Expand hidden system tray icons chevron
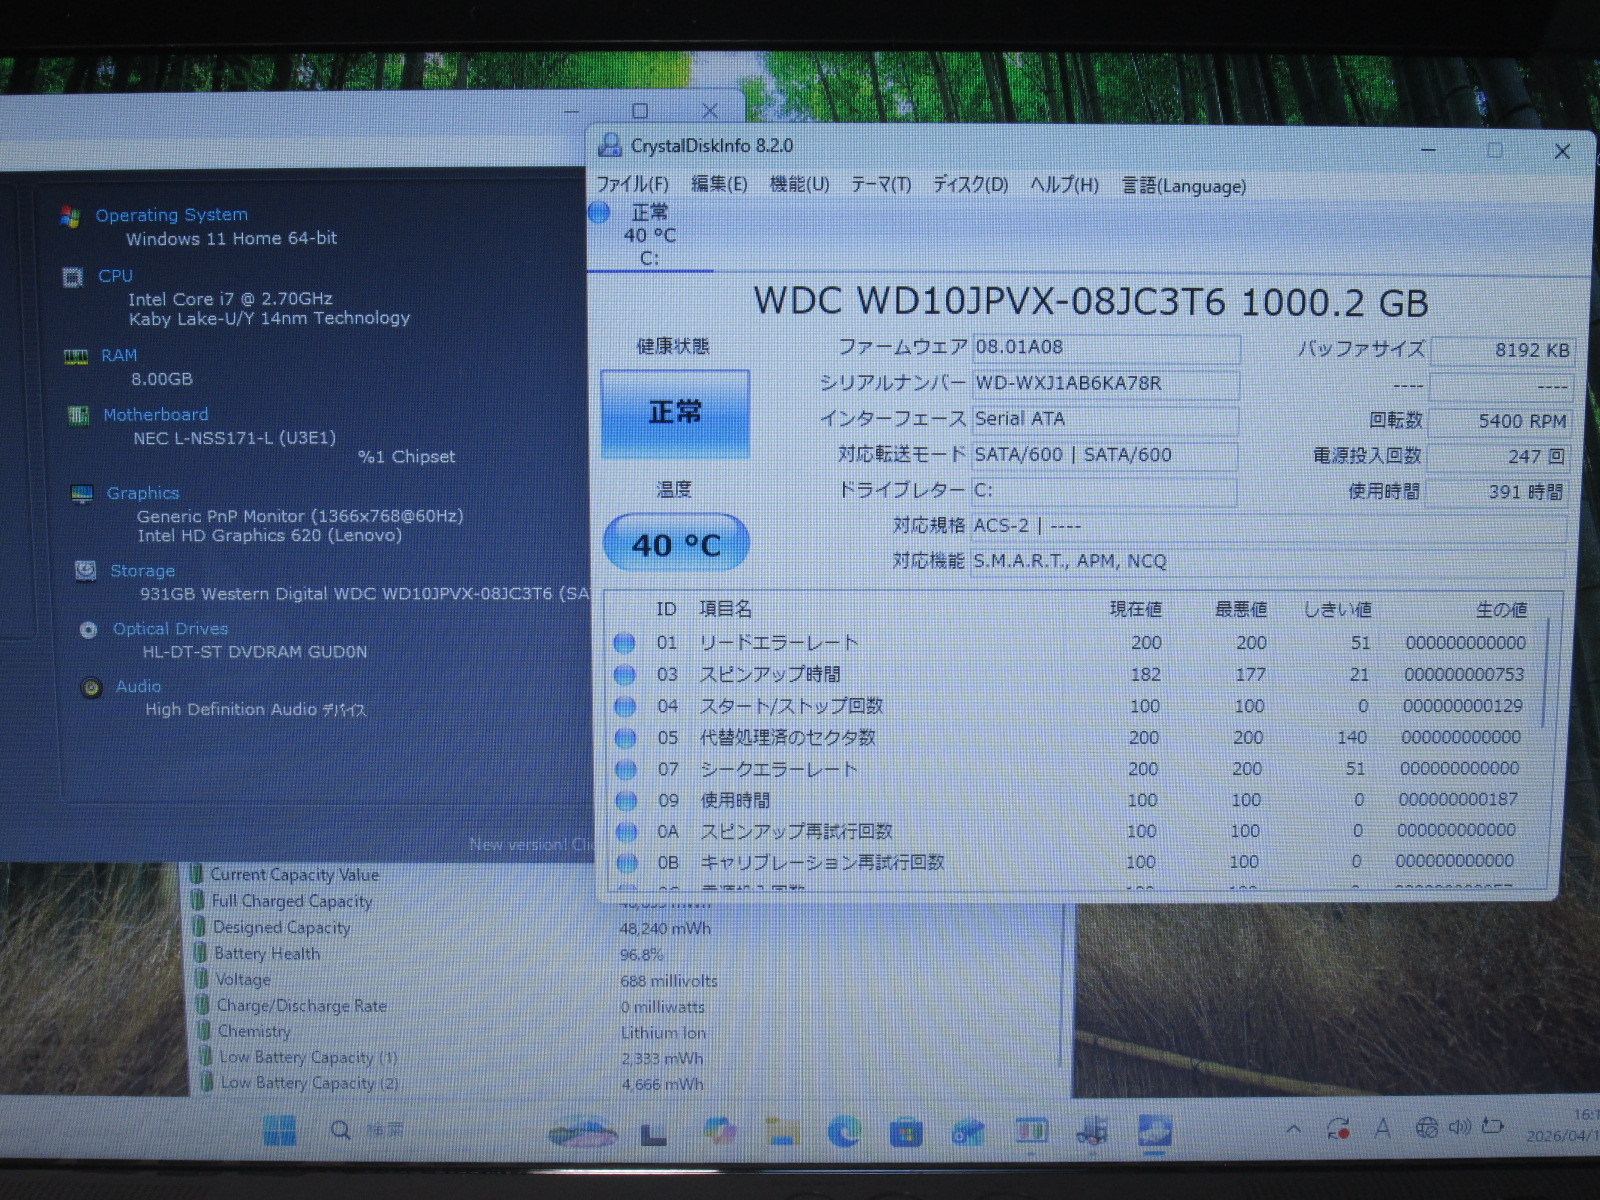 point(1293,1129)
